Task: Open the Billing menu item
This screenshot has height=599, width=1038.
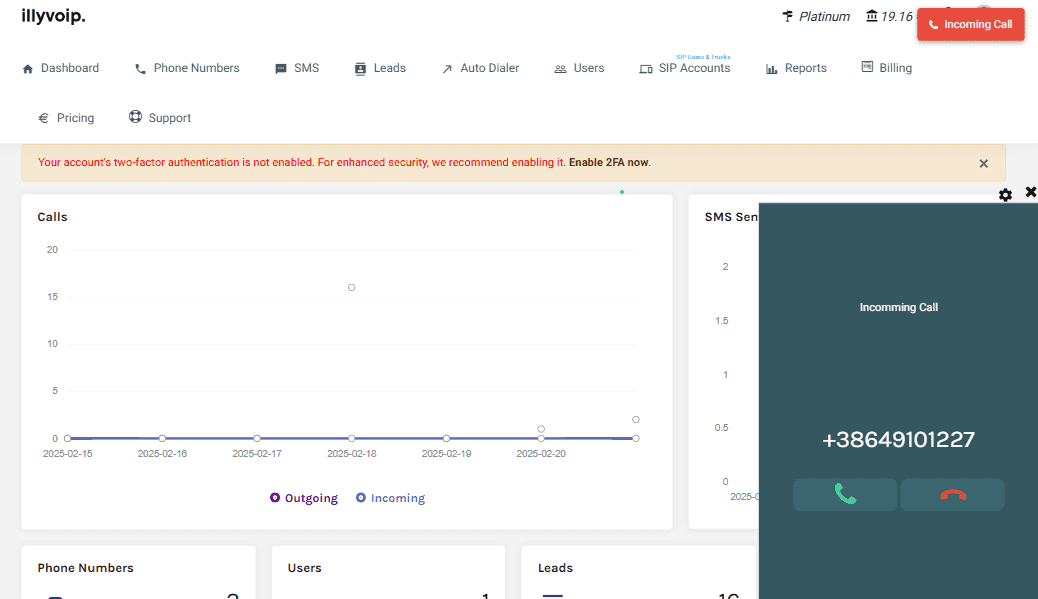Action: pyautogui.click(x=886, y=68)
